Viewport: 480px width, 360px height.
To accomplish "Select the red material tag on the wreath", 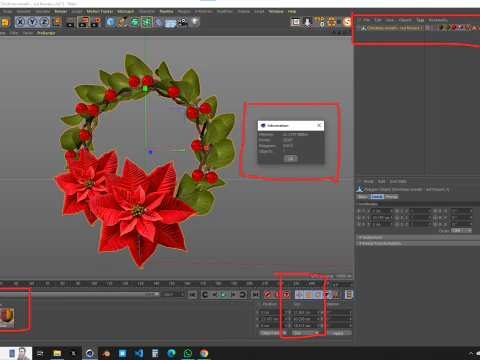I will [x=454, y=28].
